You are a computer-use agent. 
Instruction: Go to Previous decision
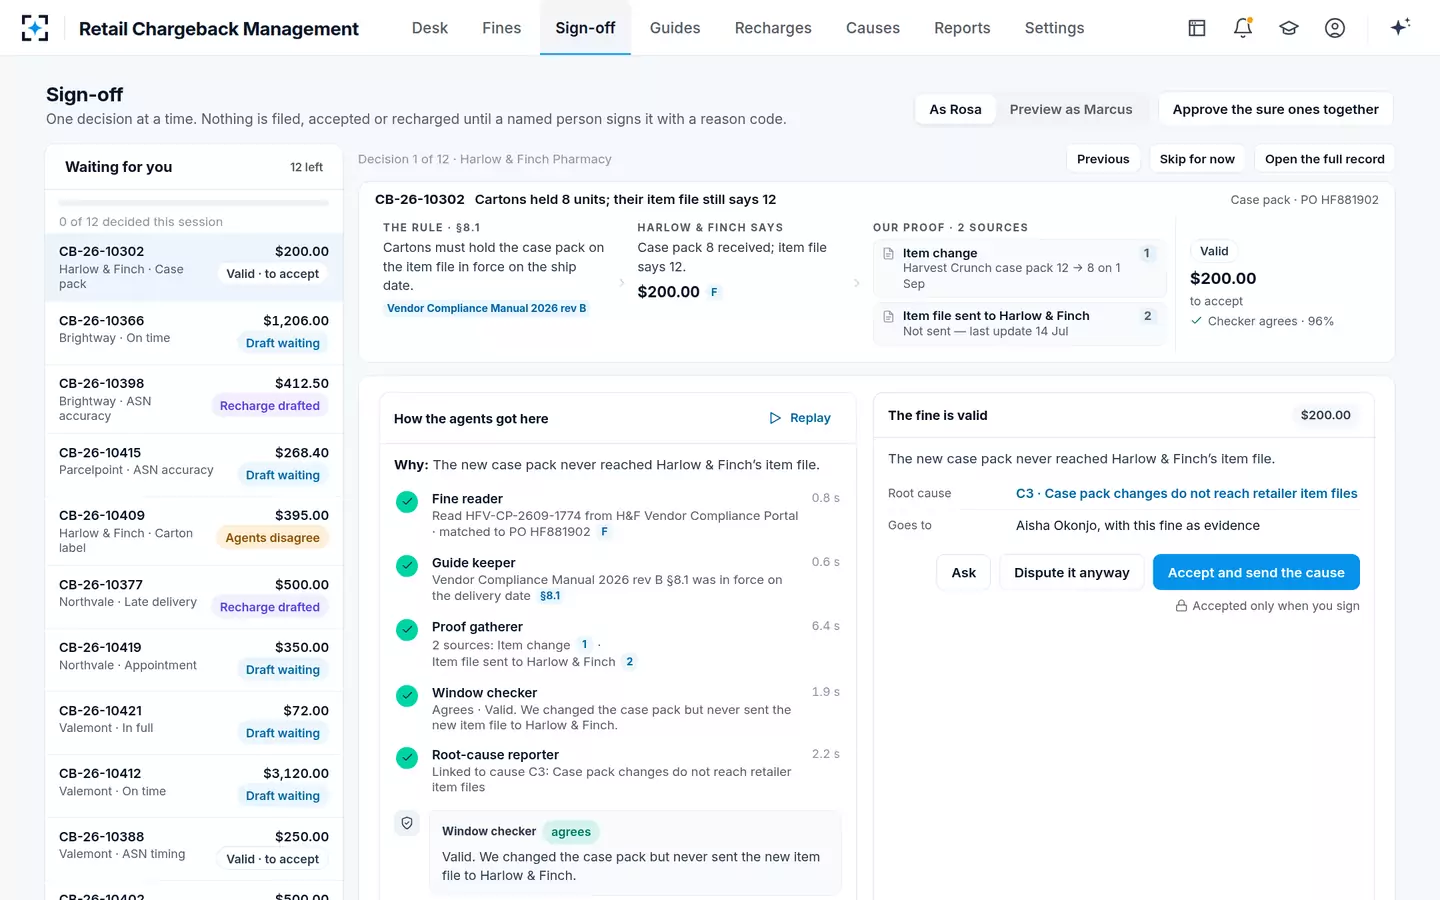(1103, 159)
